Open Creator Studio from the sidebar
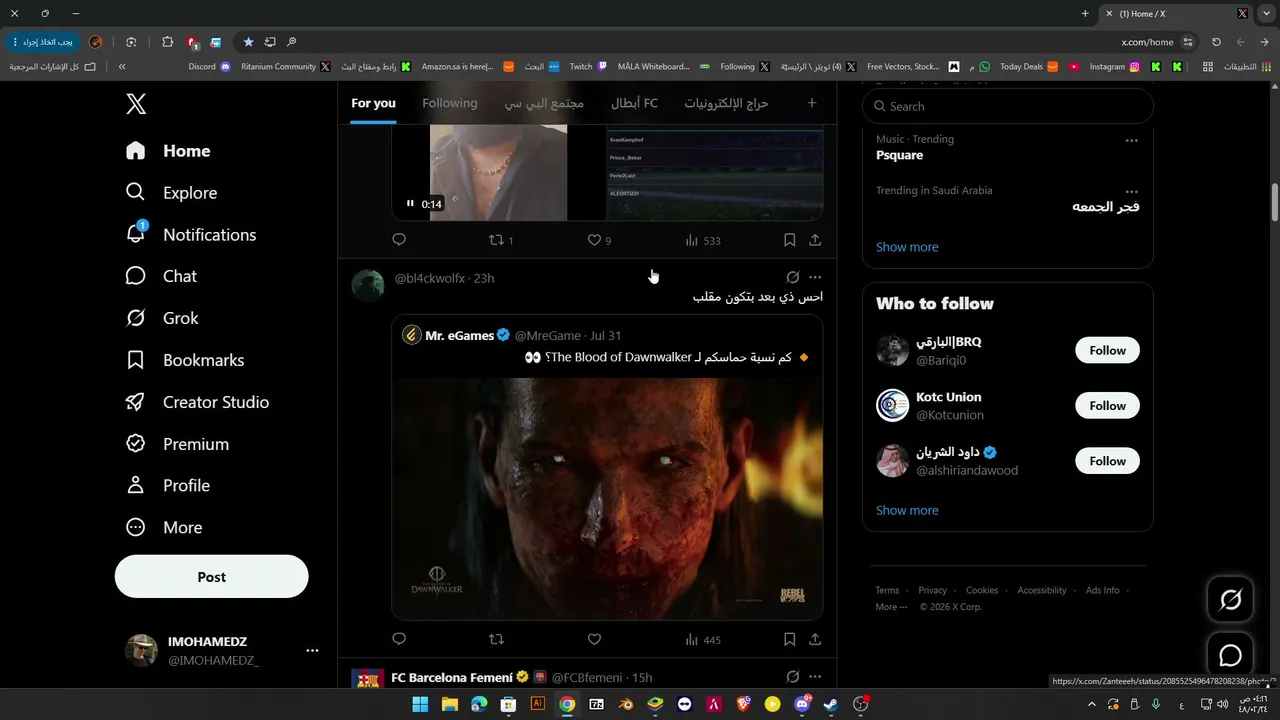 pyautogui.click(x=197, y=403)
